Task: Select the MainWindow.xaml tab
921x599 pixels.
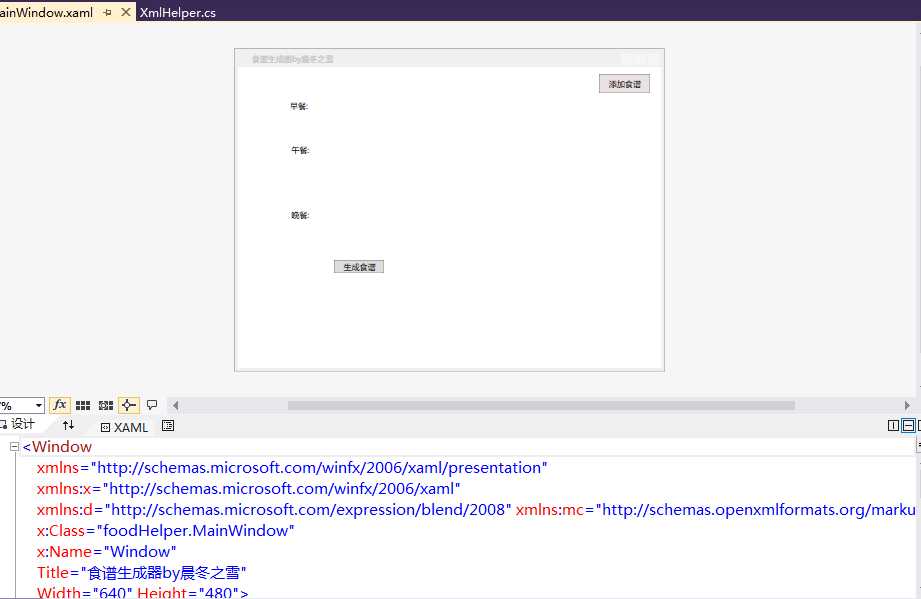Action: tap(46, 12)
